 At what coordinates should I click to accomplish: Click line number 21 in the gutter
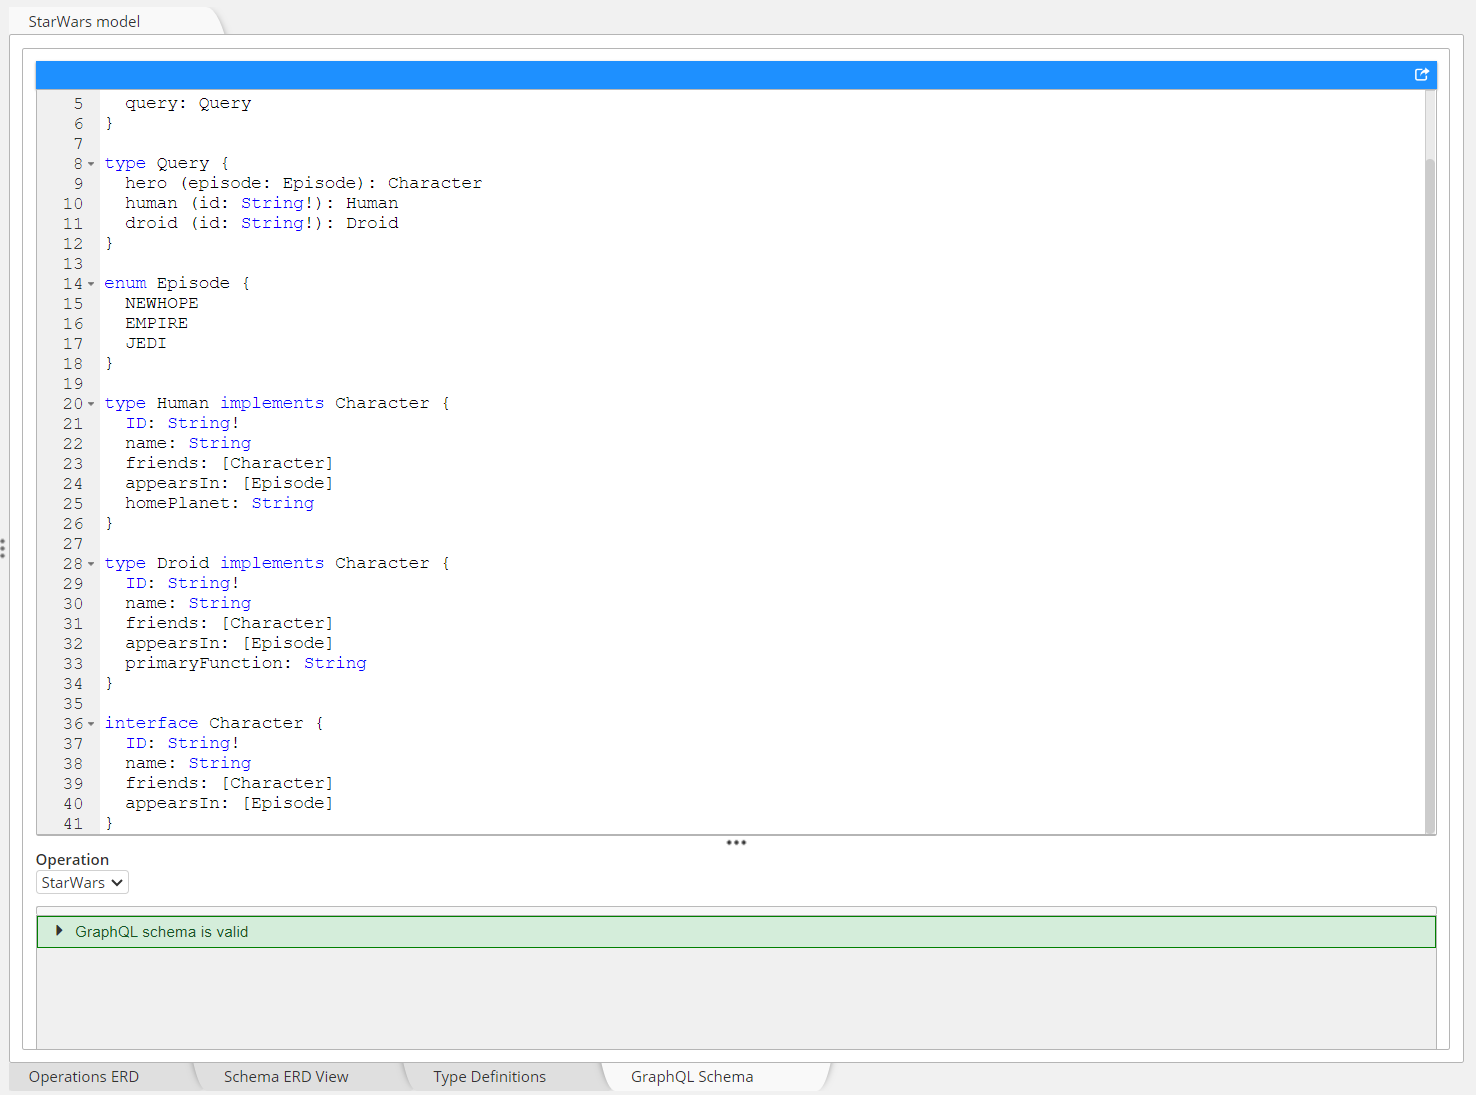(73, 424)
